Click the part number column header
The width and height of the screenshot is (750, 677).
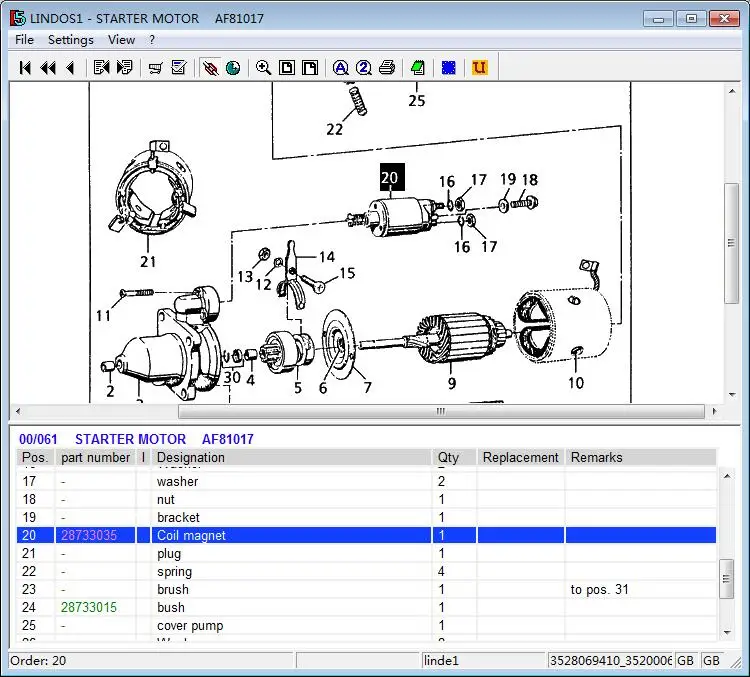tap(95, 457)
